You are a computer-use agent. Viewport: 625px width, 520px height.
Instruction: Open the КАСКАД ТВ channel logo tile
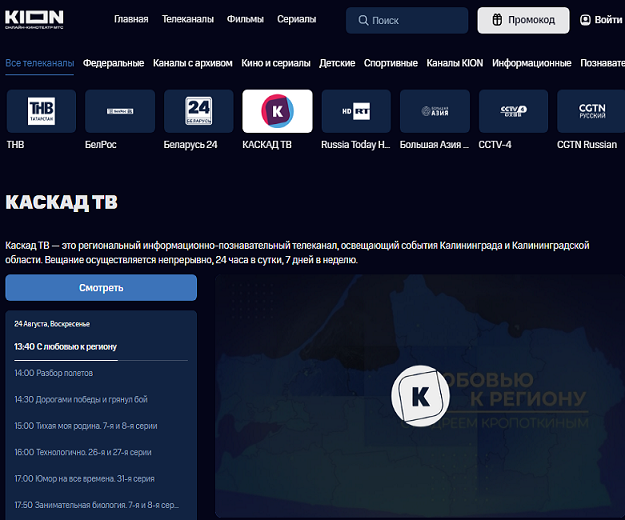[277, 111]
